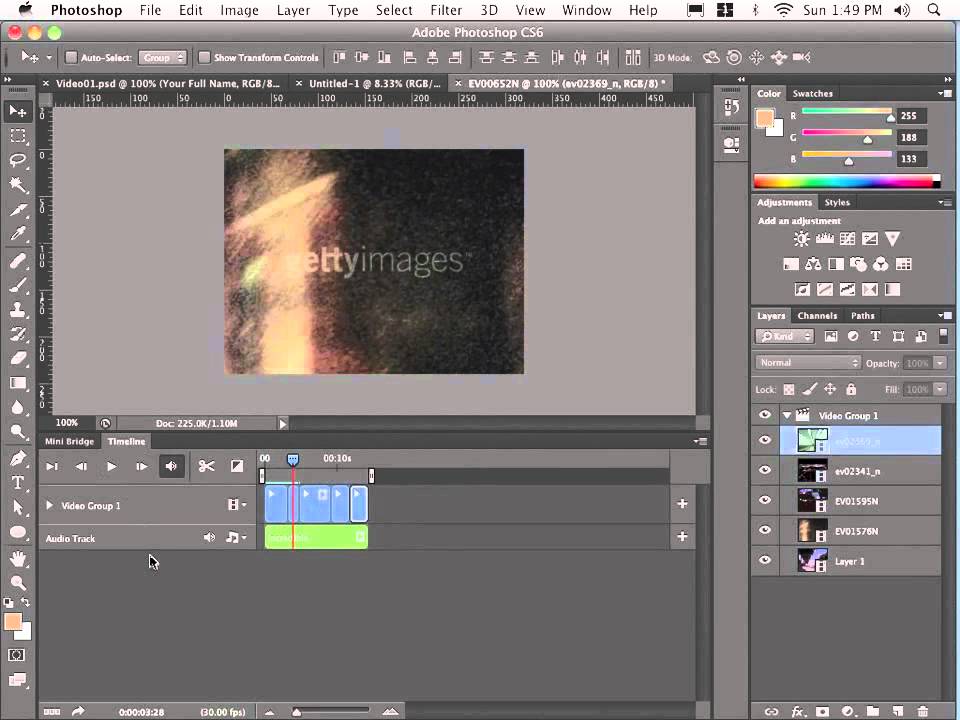Click the link layers icon

[771, 711]
